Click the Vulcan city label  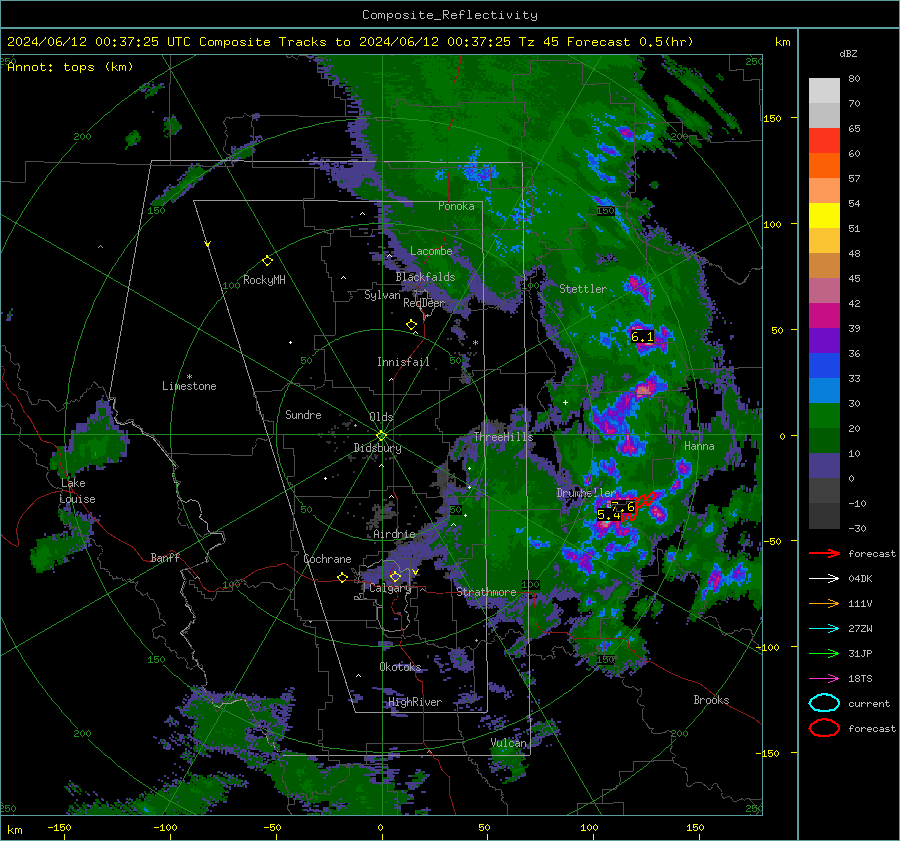[508, 743]
